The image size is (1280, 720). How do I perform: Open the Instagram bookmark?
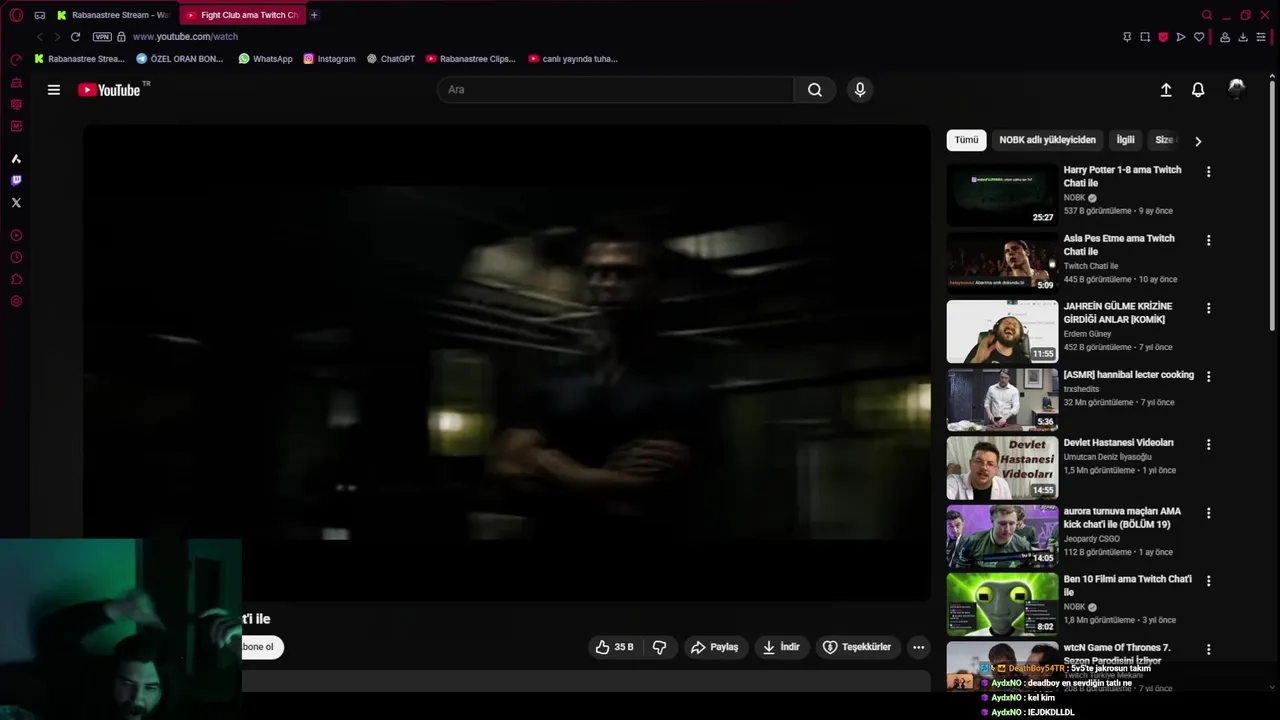330,59
